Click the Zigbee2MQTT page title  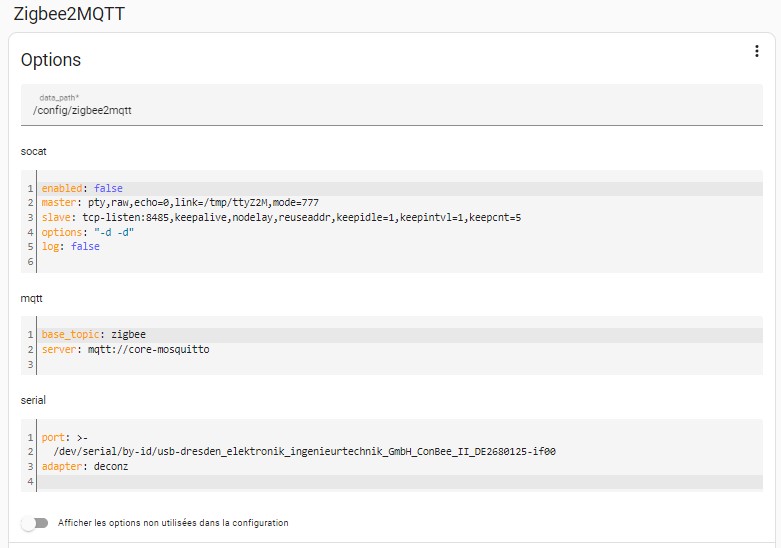pos(69,14)
